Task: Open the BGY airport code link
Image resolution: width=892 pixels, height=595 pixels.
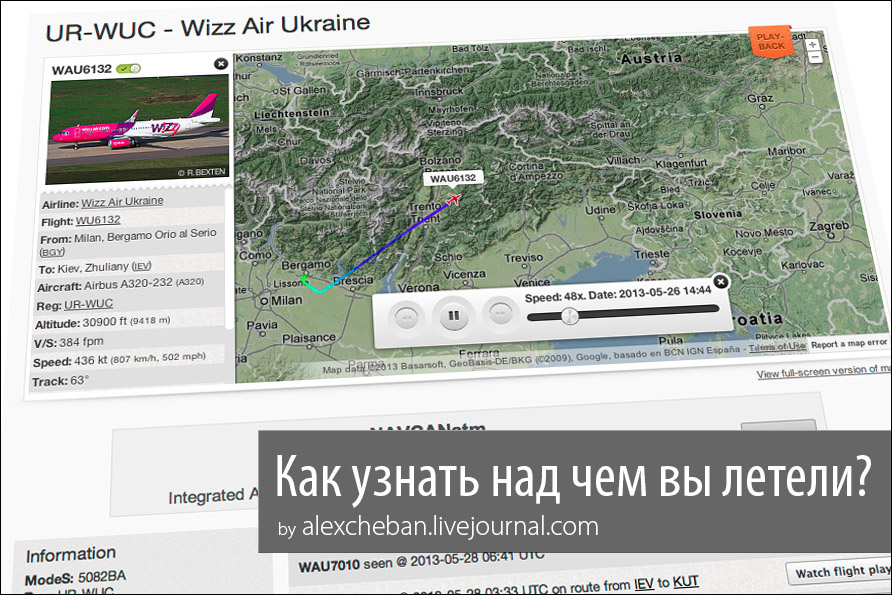Action: coord(52,252)
